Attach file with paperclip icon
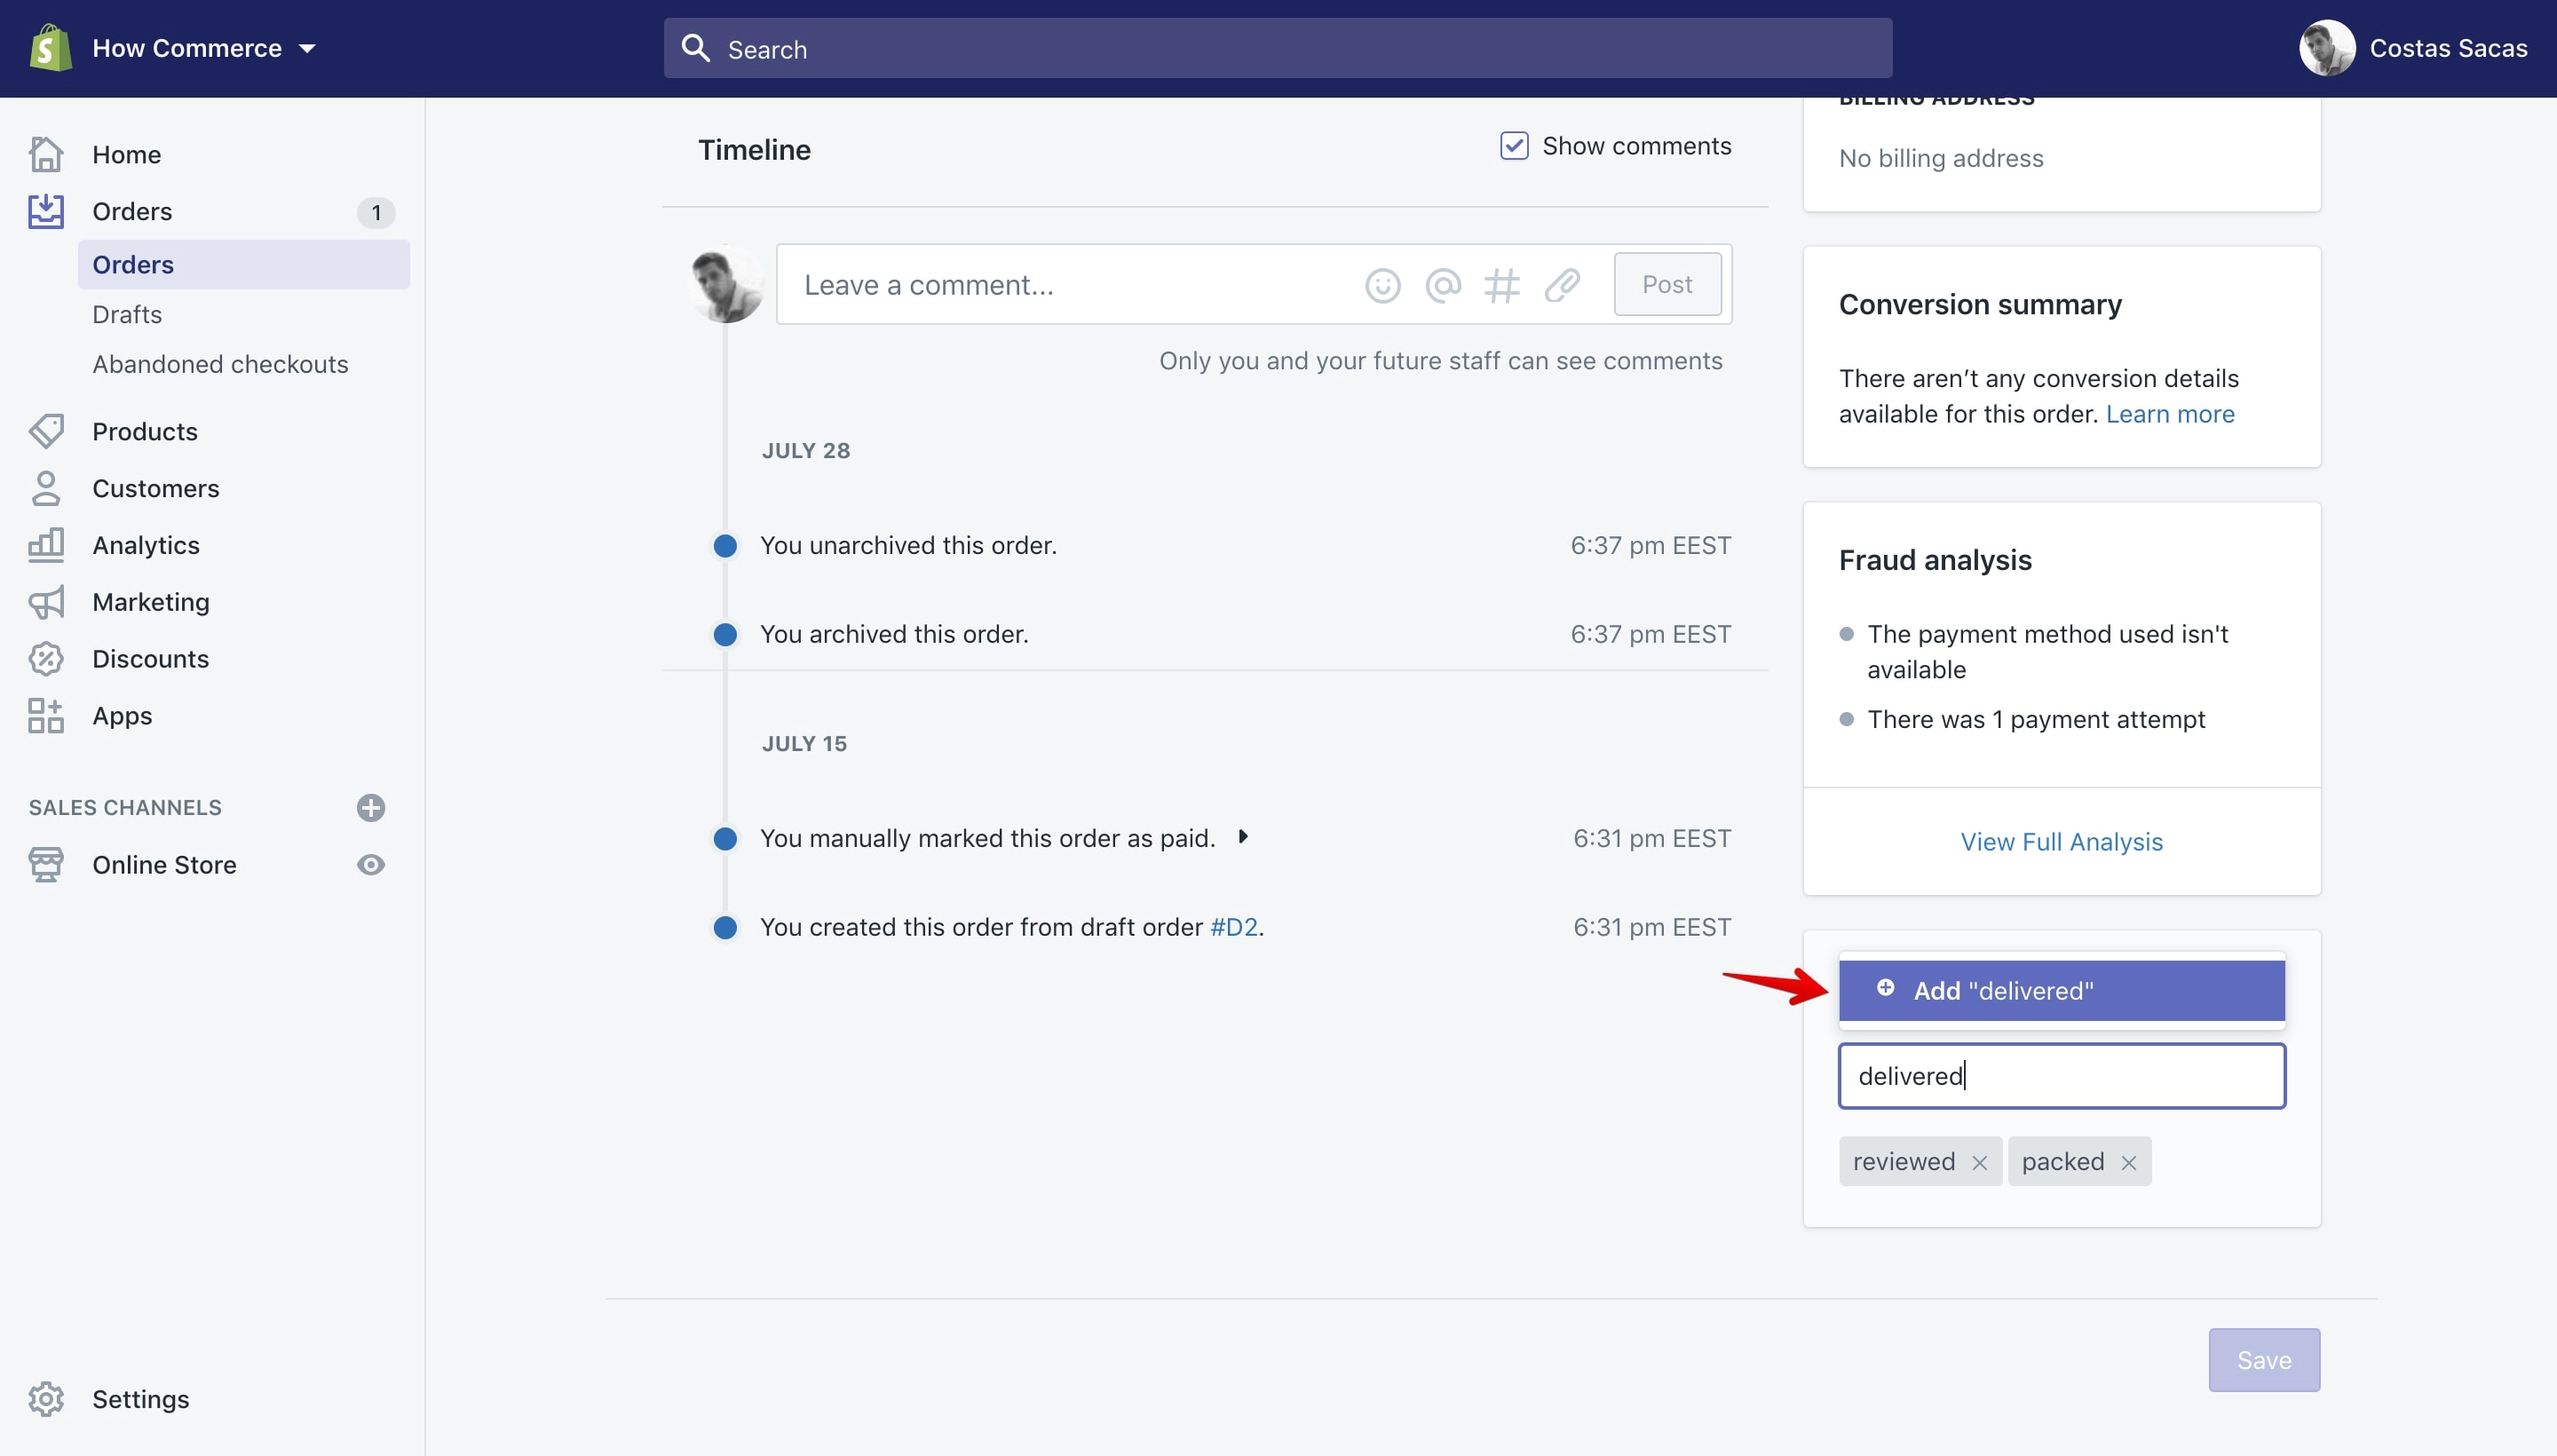This screenshot has width=2557, height=1456. click(x=1562, y=286)
